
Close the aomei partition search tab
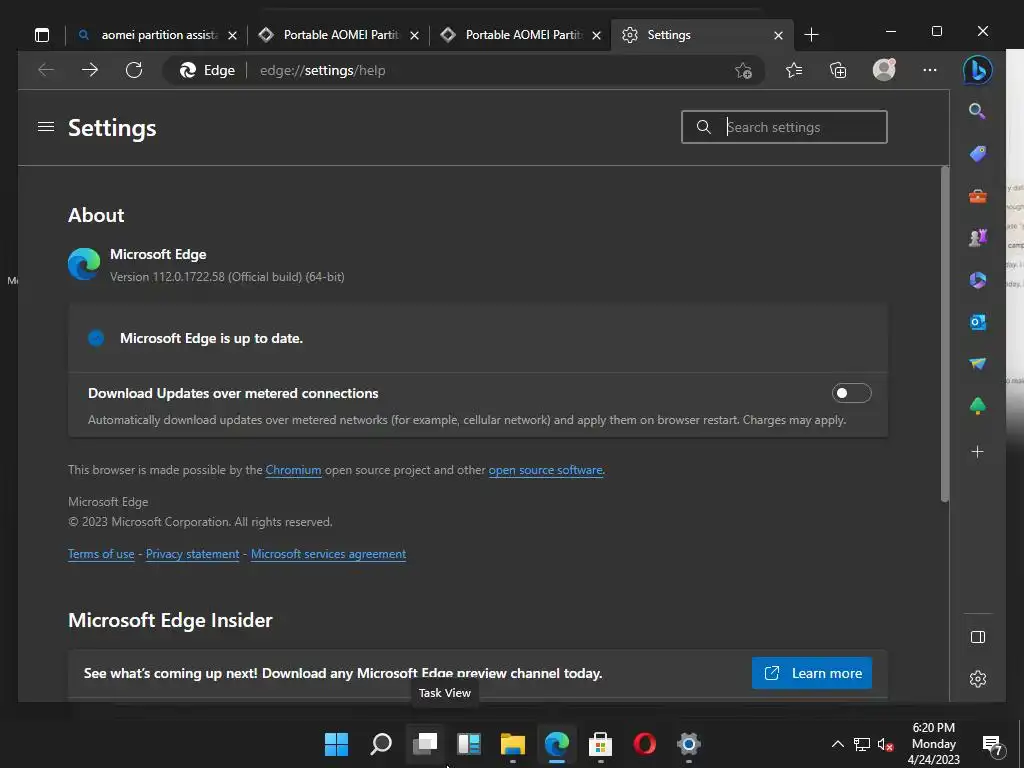tap(232, 35)
